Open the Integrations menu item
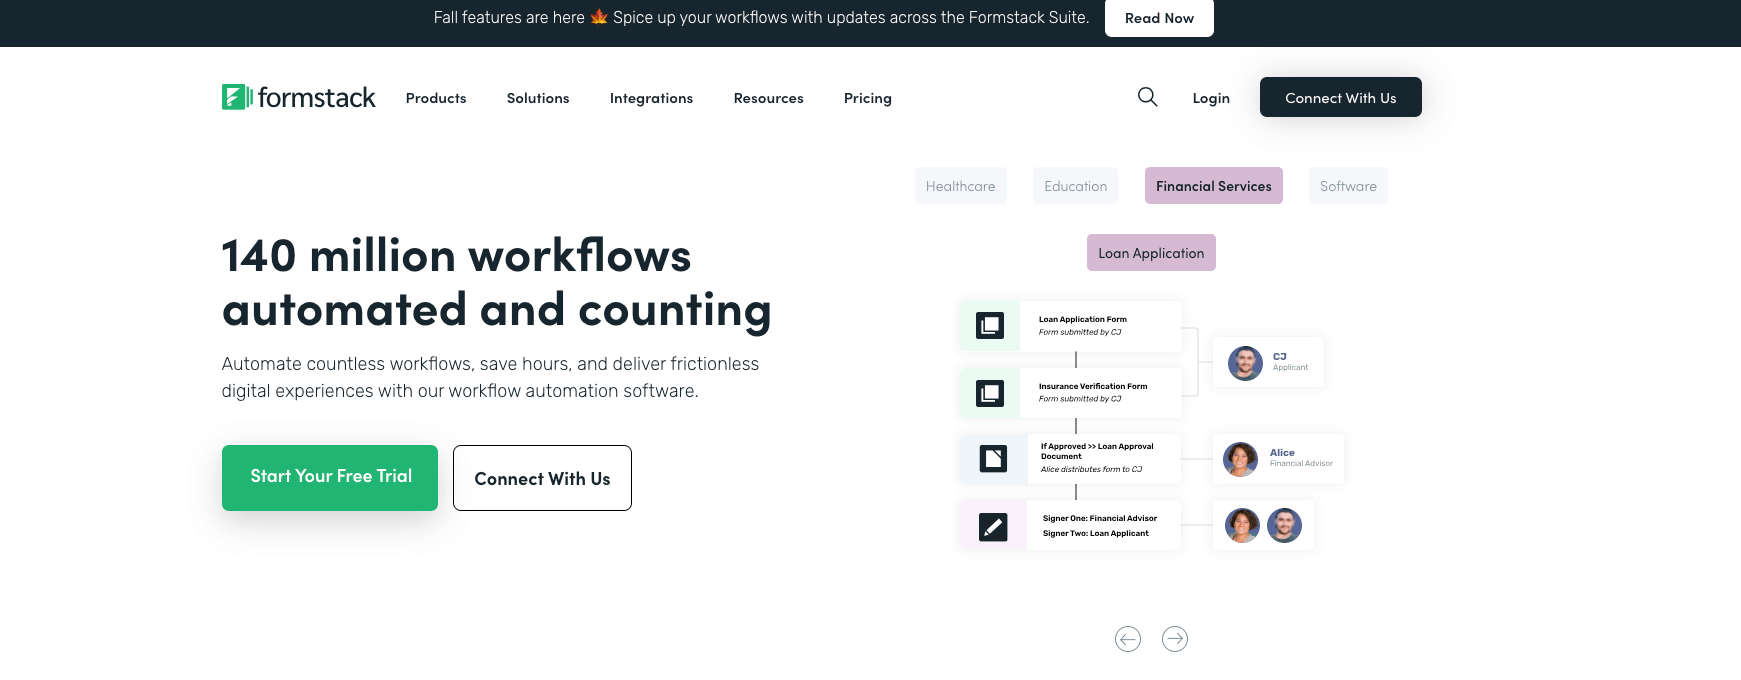1741x680 pixels. [651, 98]
